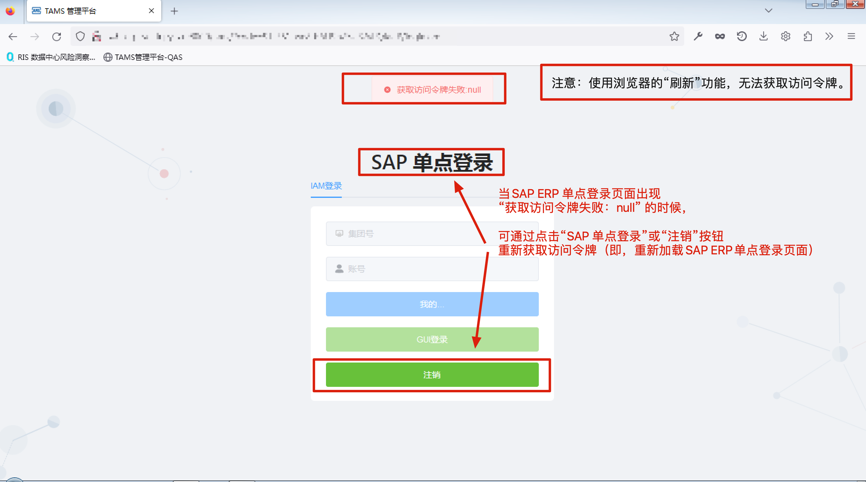The image size is (866, 482).
Task: Click the 集团号 input field
Action: (x=432, y=234)
